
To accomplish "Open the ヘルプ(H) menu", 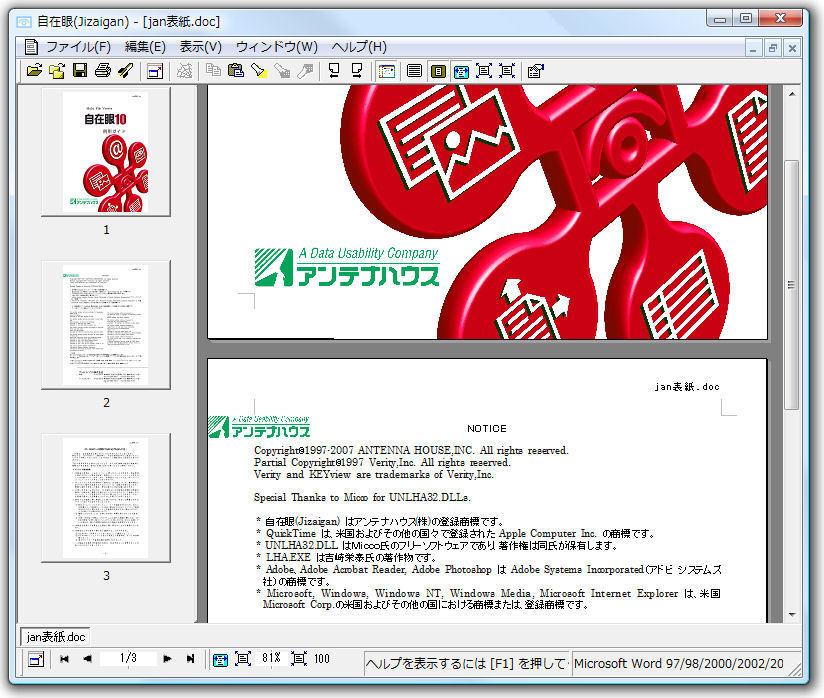I will [359, 47].
